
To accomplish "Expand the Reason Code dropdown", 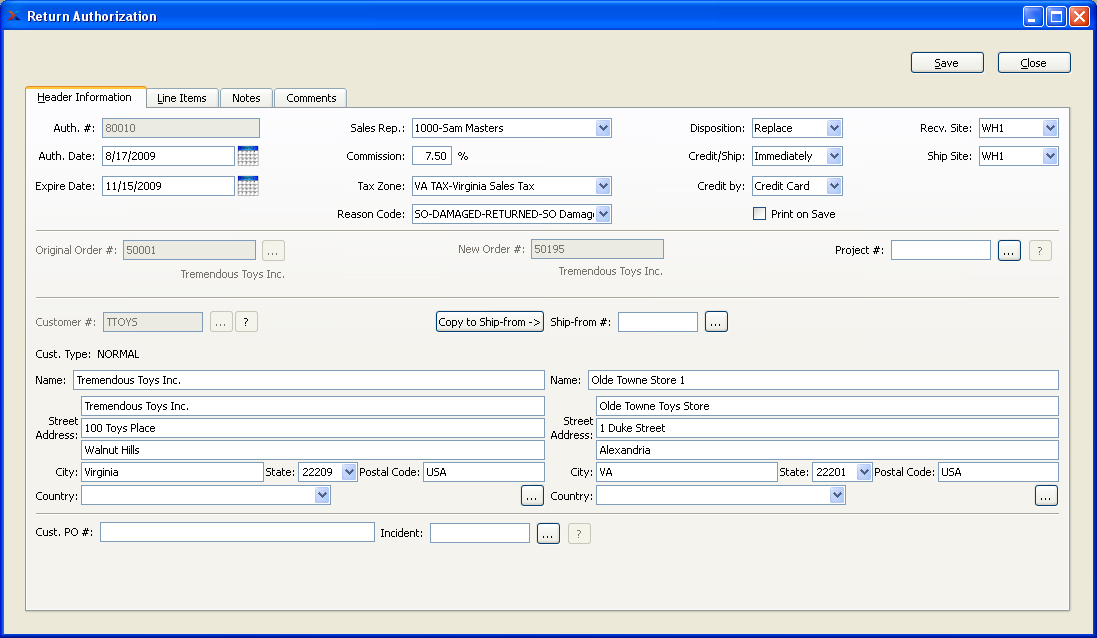I will point(603,214).
